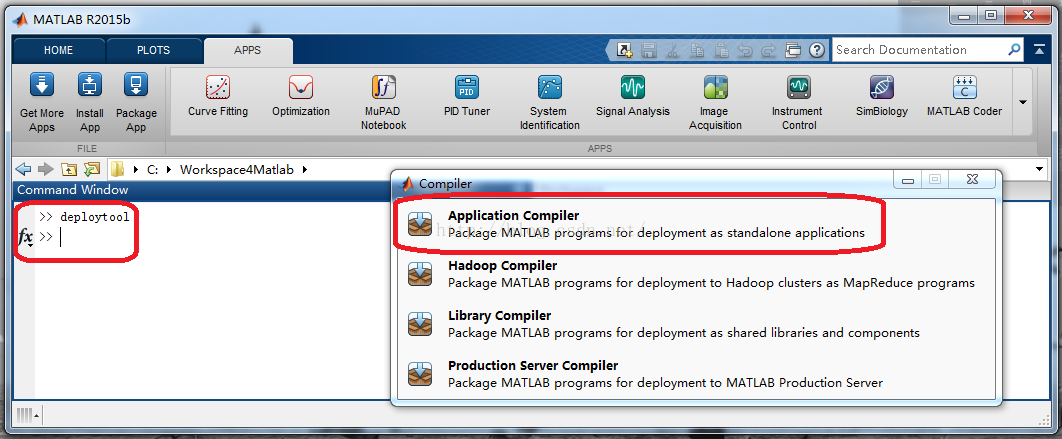Open the Signal Analysis app
This screenshot has height=439, width=1062.
pos(633,97)
